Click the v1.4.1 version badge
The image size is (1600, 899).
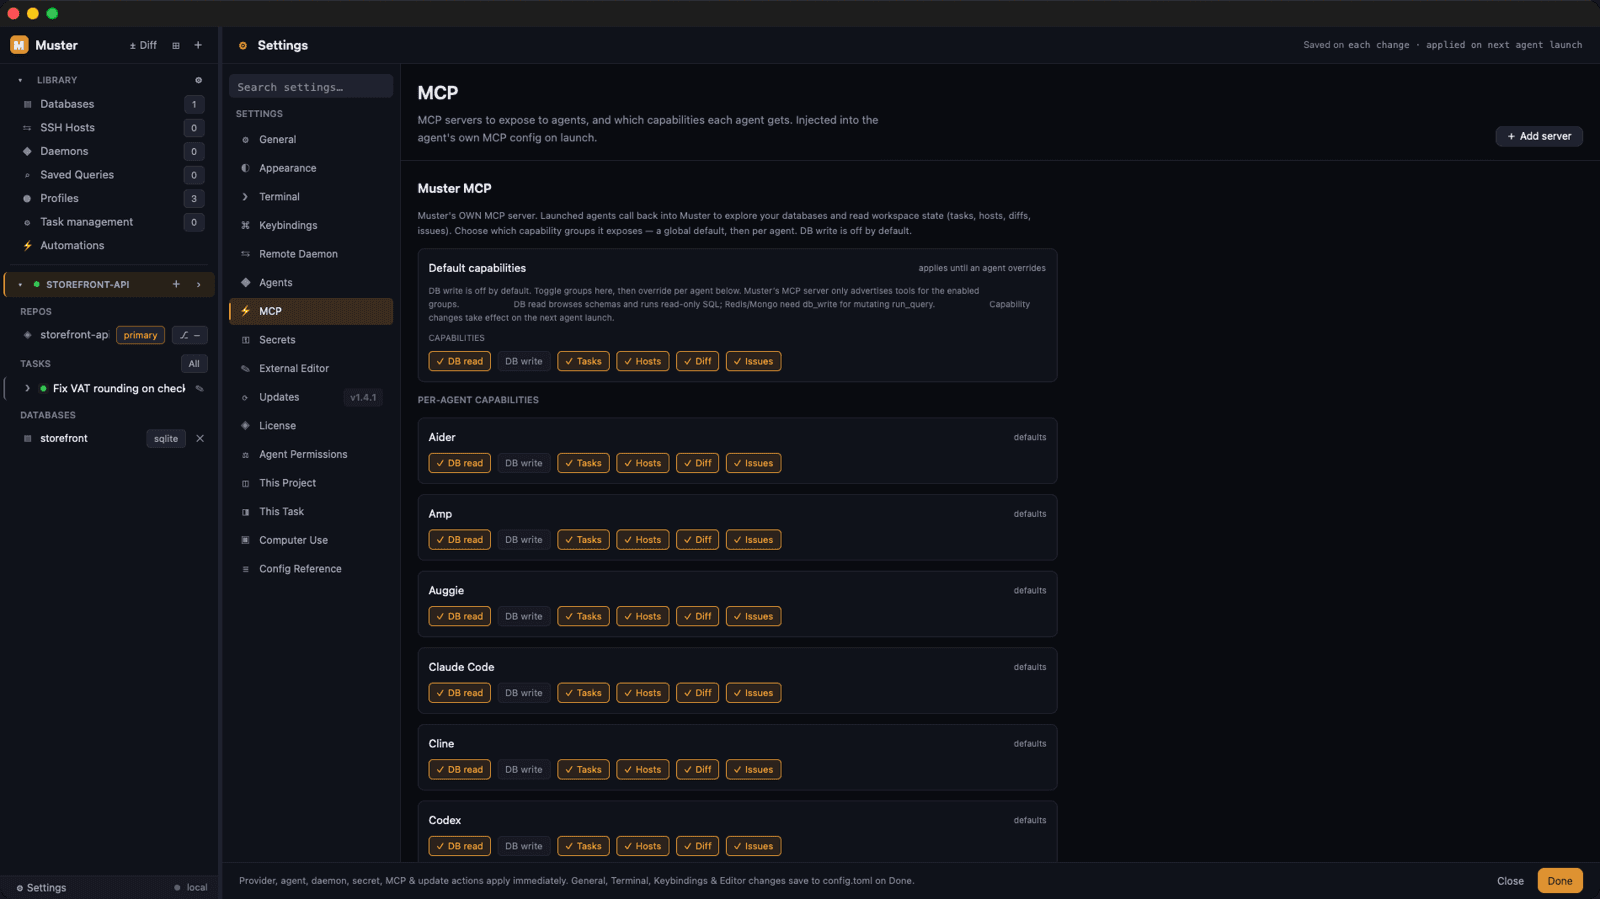click(x=363, y=398)
